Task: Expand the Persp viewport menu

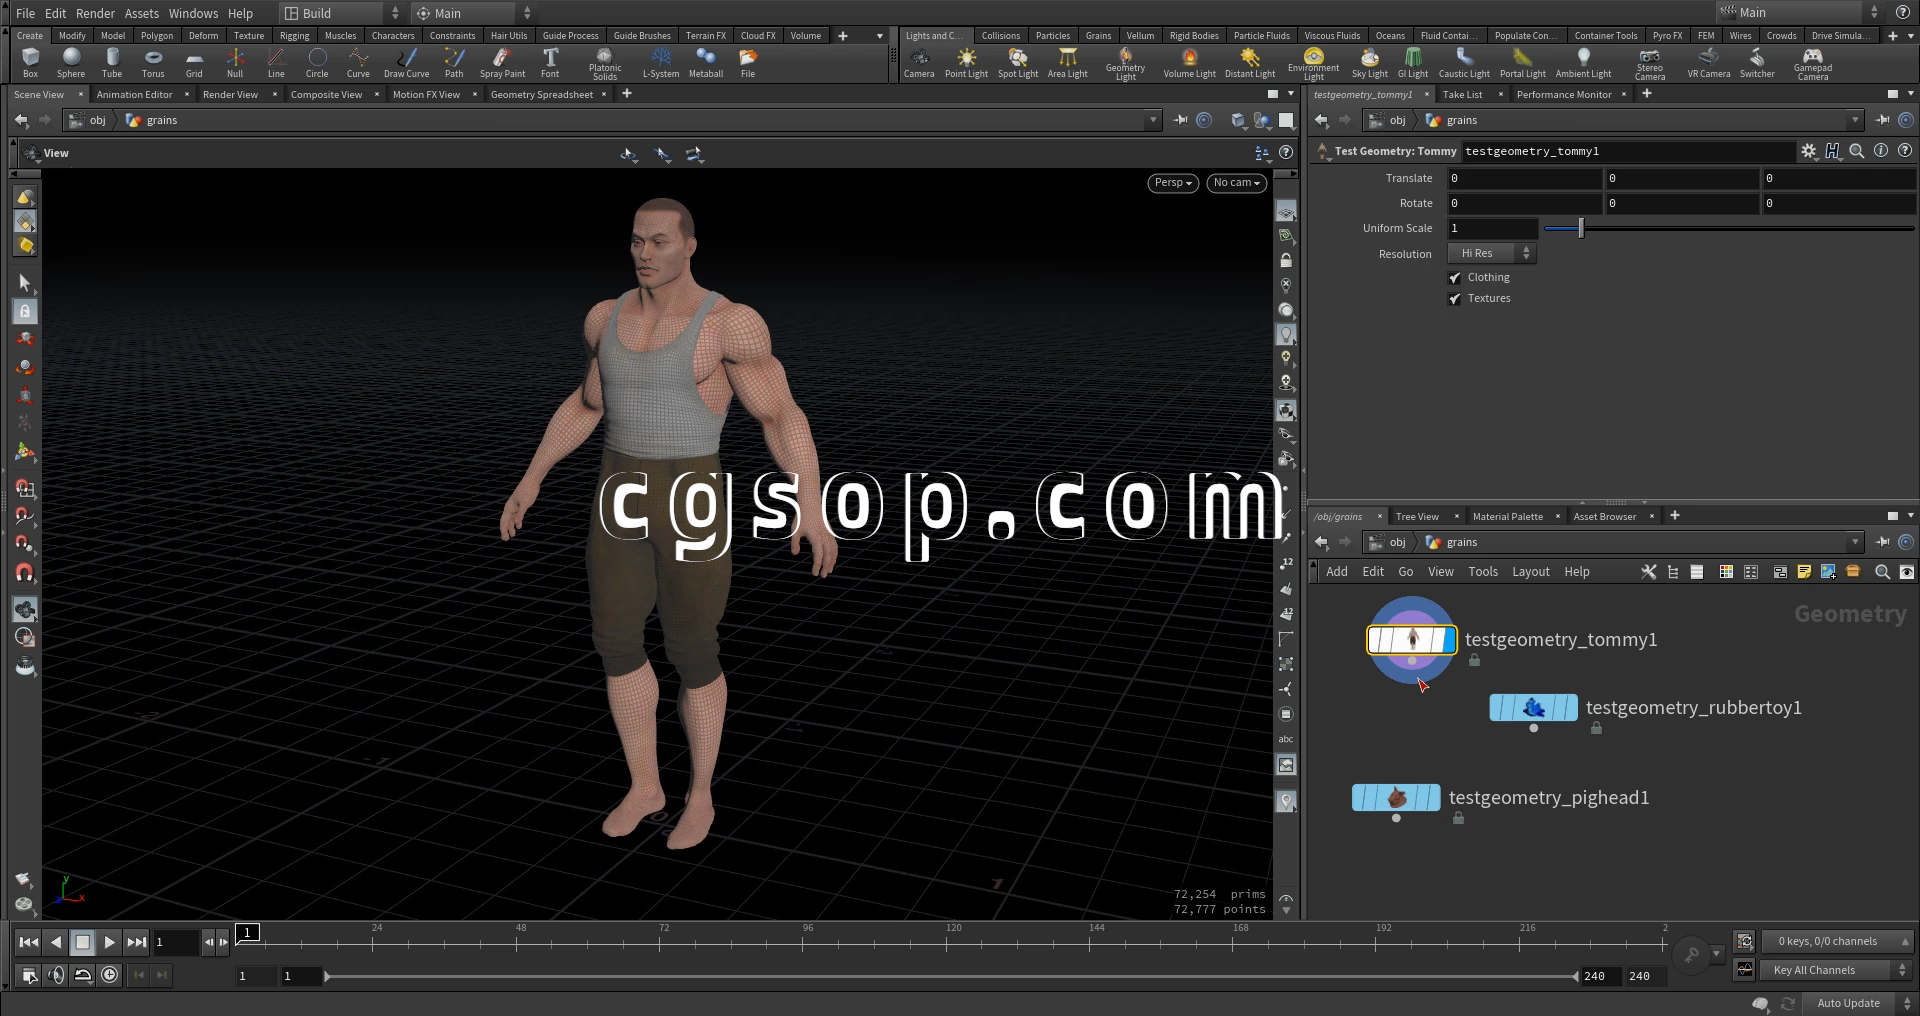Action: [1172, 183]
